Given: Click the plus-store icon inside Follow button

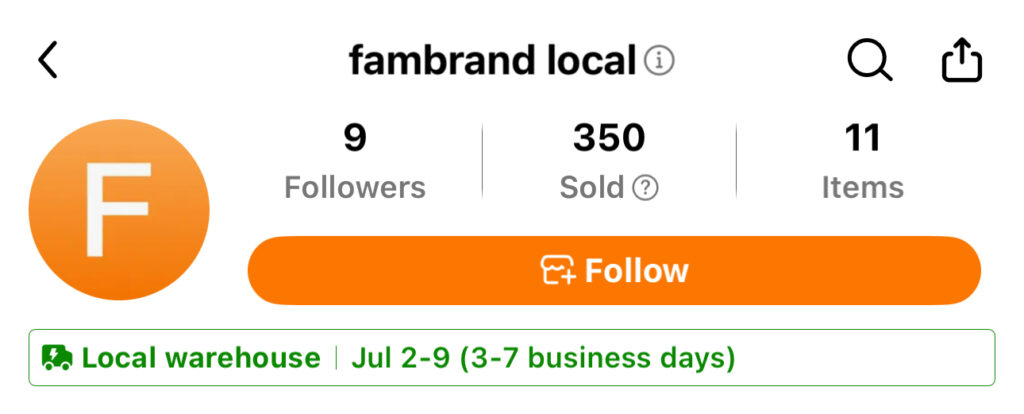Looking at the screenshot, I should [558, 271].
